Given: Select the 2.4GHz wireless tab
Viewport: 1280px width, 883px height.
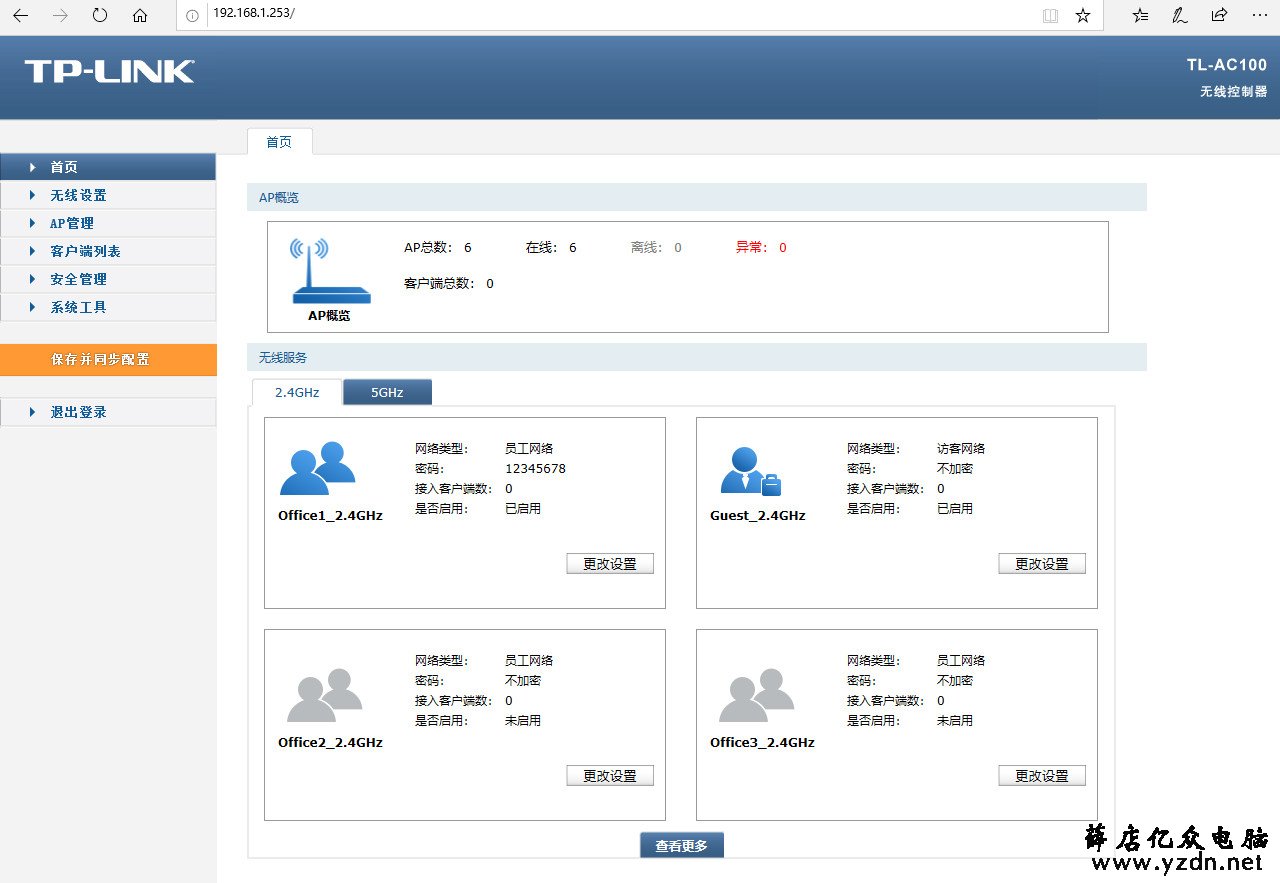Looking at the screenshot, I should (297, 392).
